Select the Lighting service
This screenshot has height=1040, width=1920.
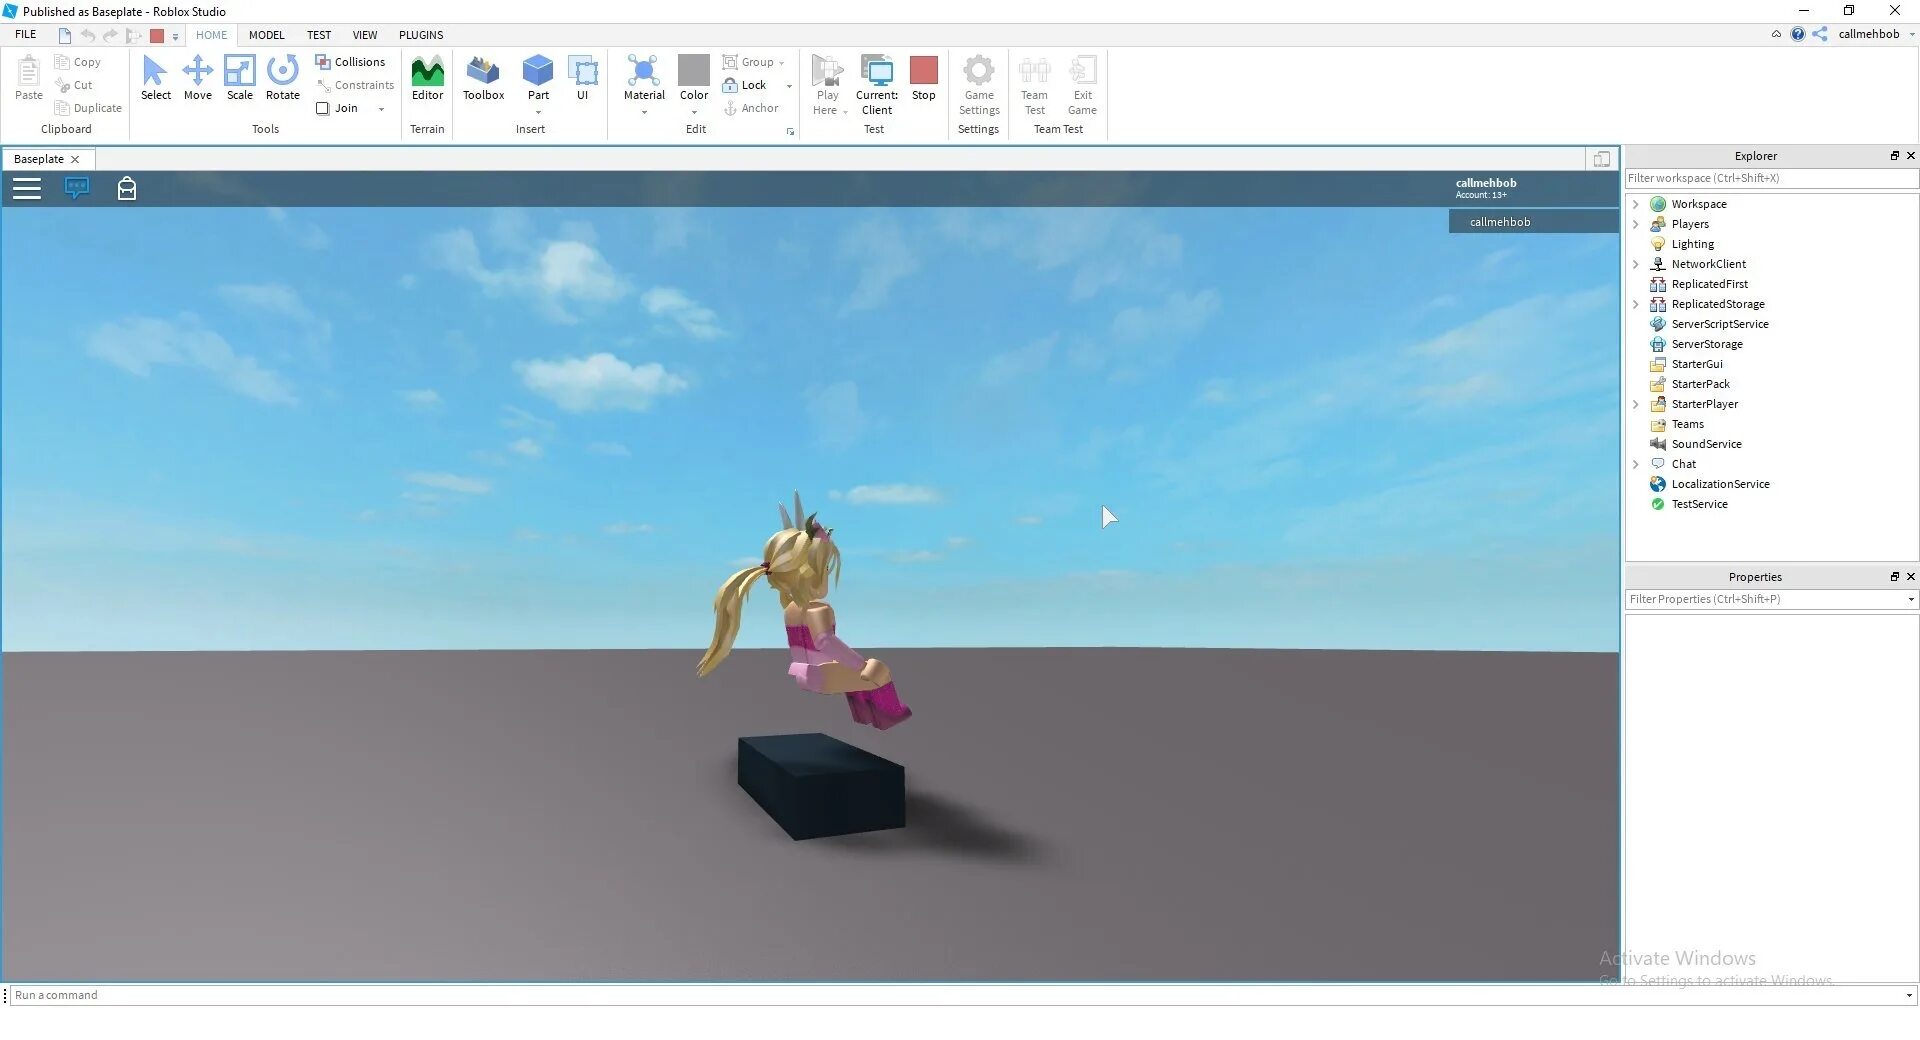coord(1692,244)
